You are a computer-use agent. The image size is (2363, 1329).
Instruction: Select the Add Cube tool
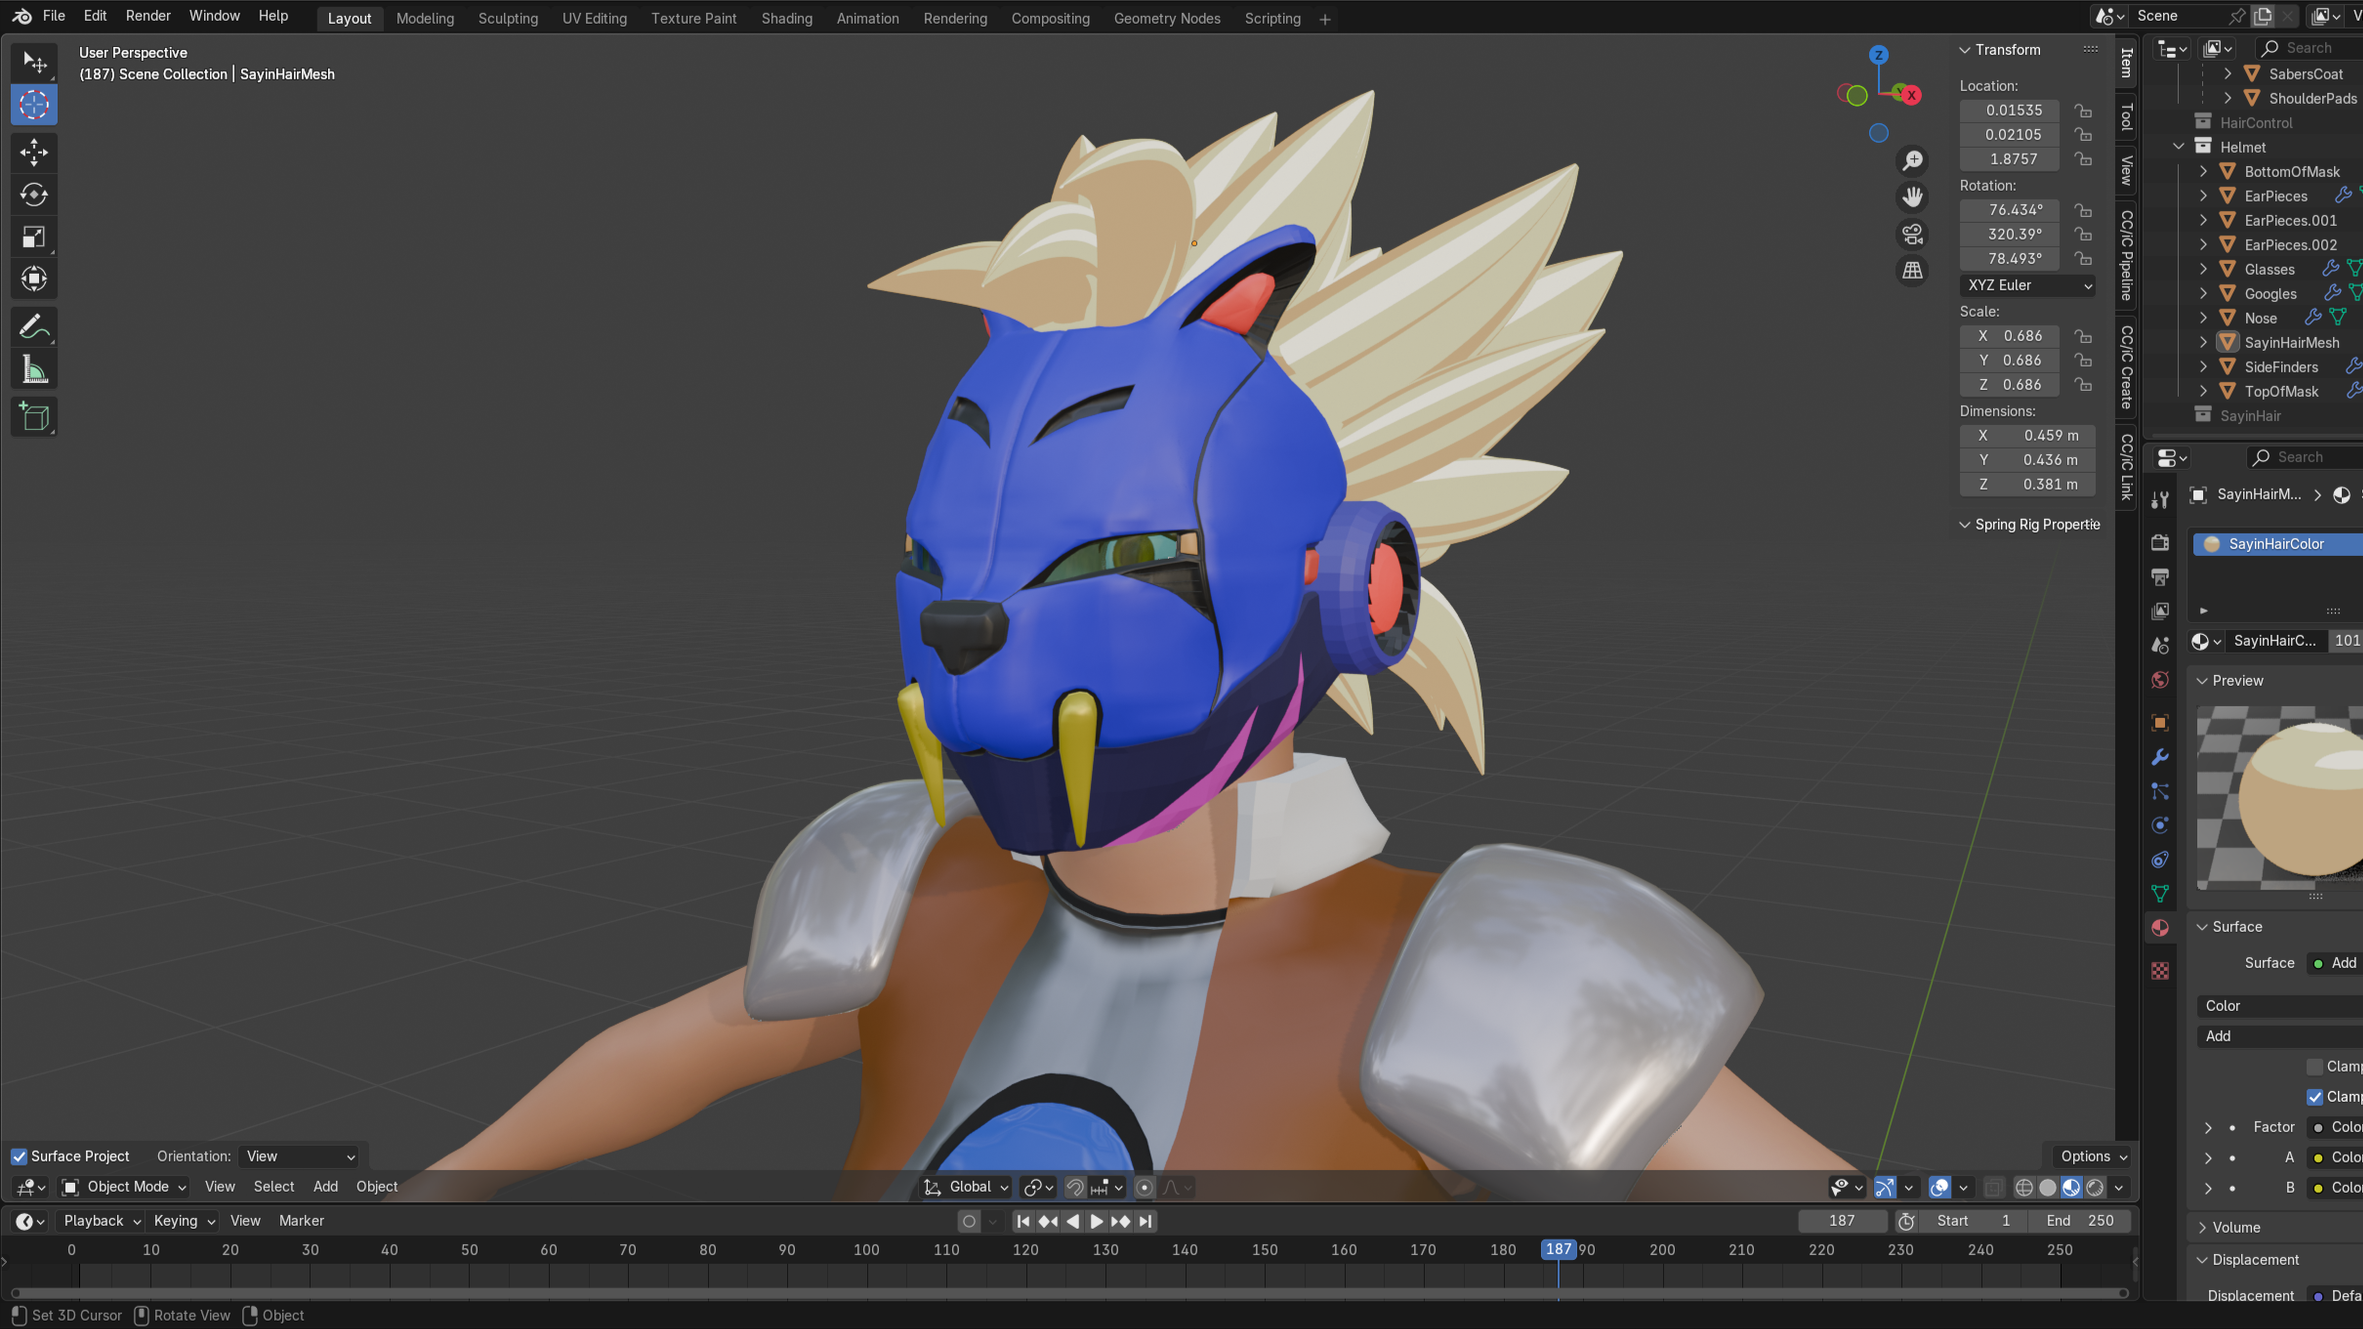[34, 416]
